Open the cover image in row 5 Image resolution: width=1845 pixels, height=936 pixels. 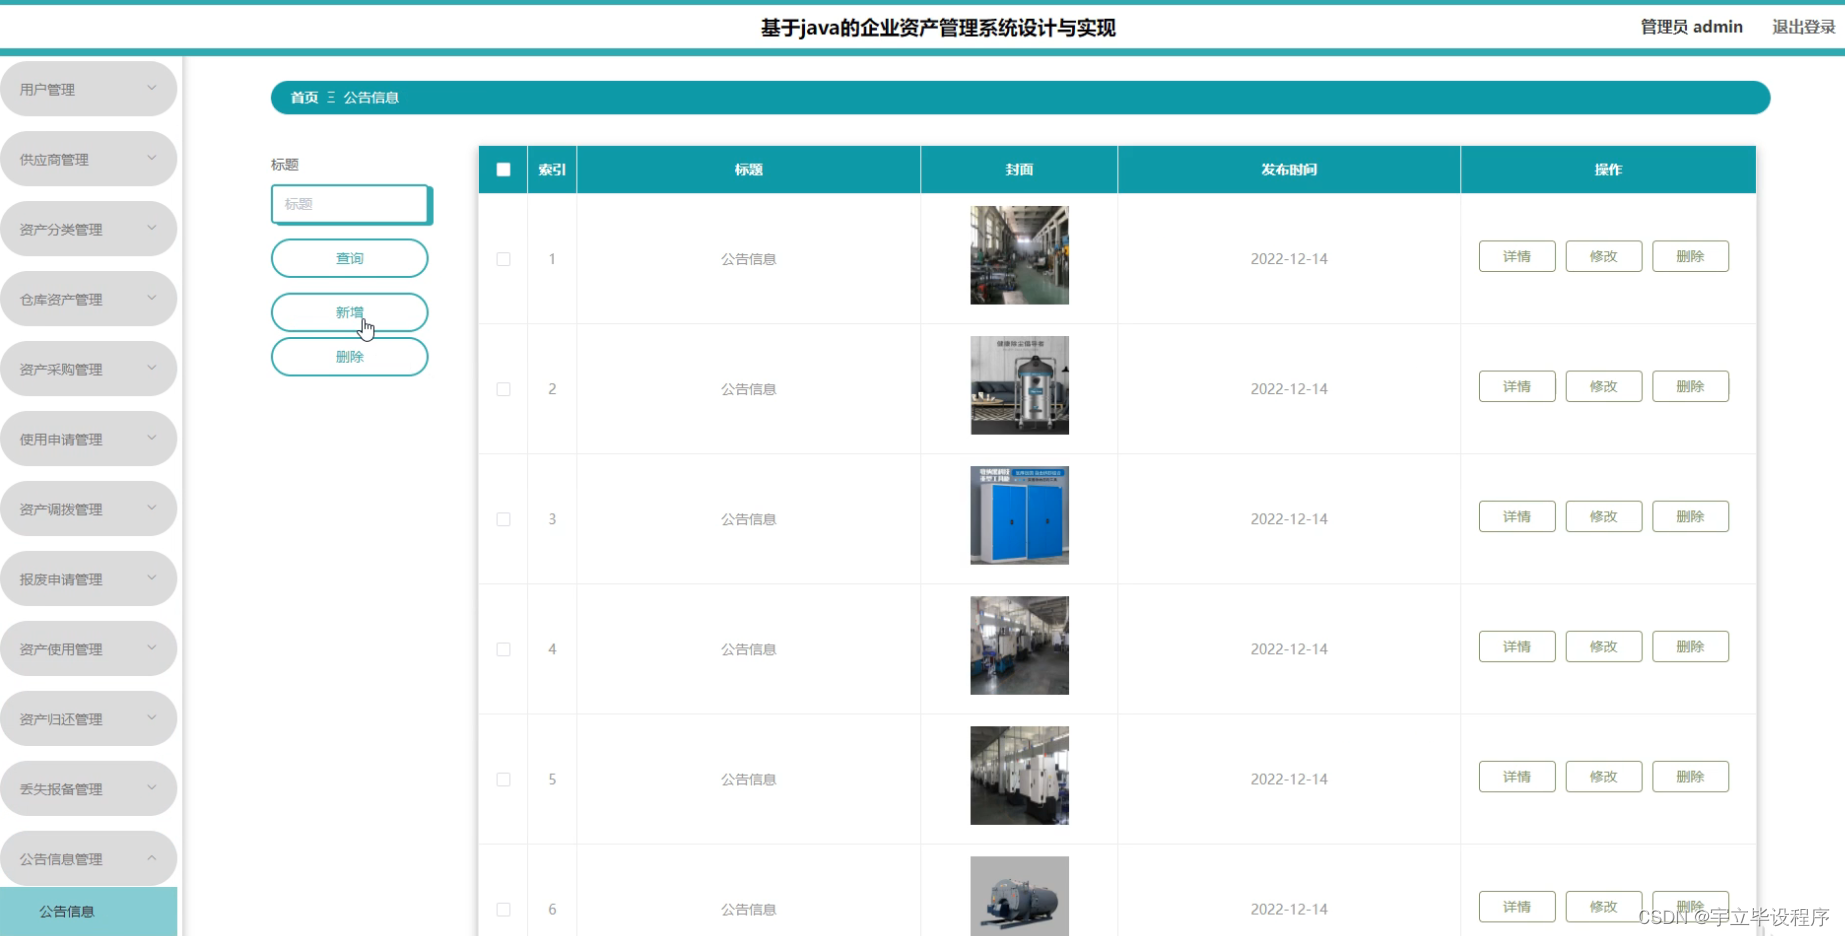click(x=1019, y=775)
